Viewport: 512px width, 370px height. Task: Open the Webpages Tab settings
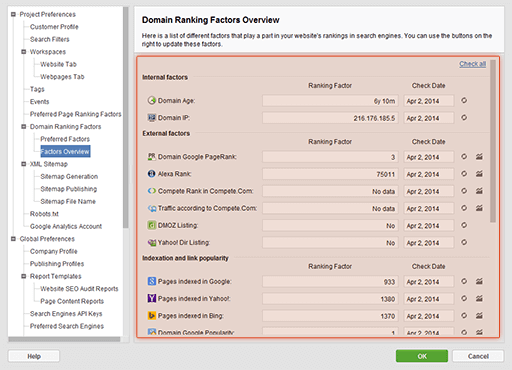62,77
